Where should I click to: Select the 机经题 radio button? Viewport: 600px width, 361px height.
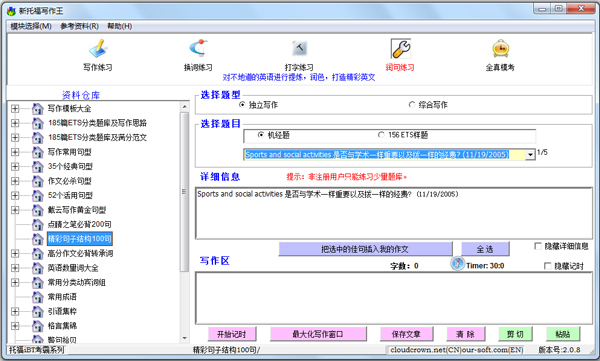tap(261, 134)
